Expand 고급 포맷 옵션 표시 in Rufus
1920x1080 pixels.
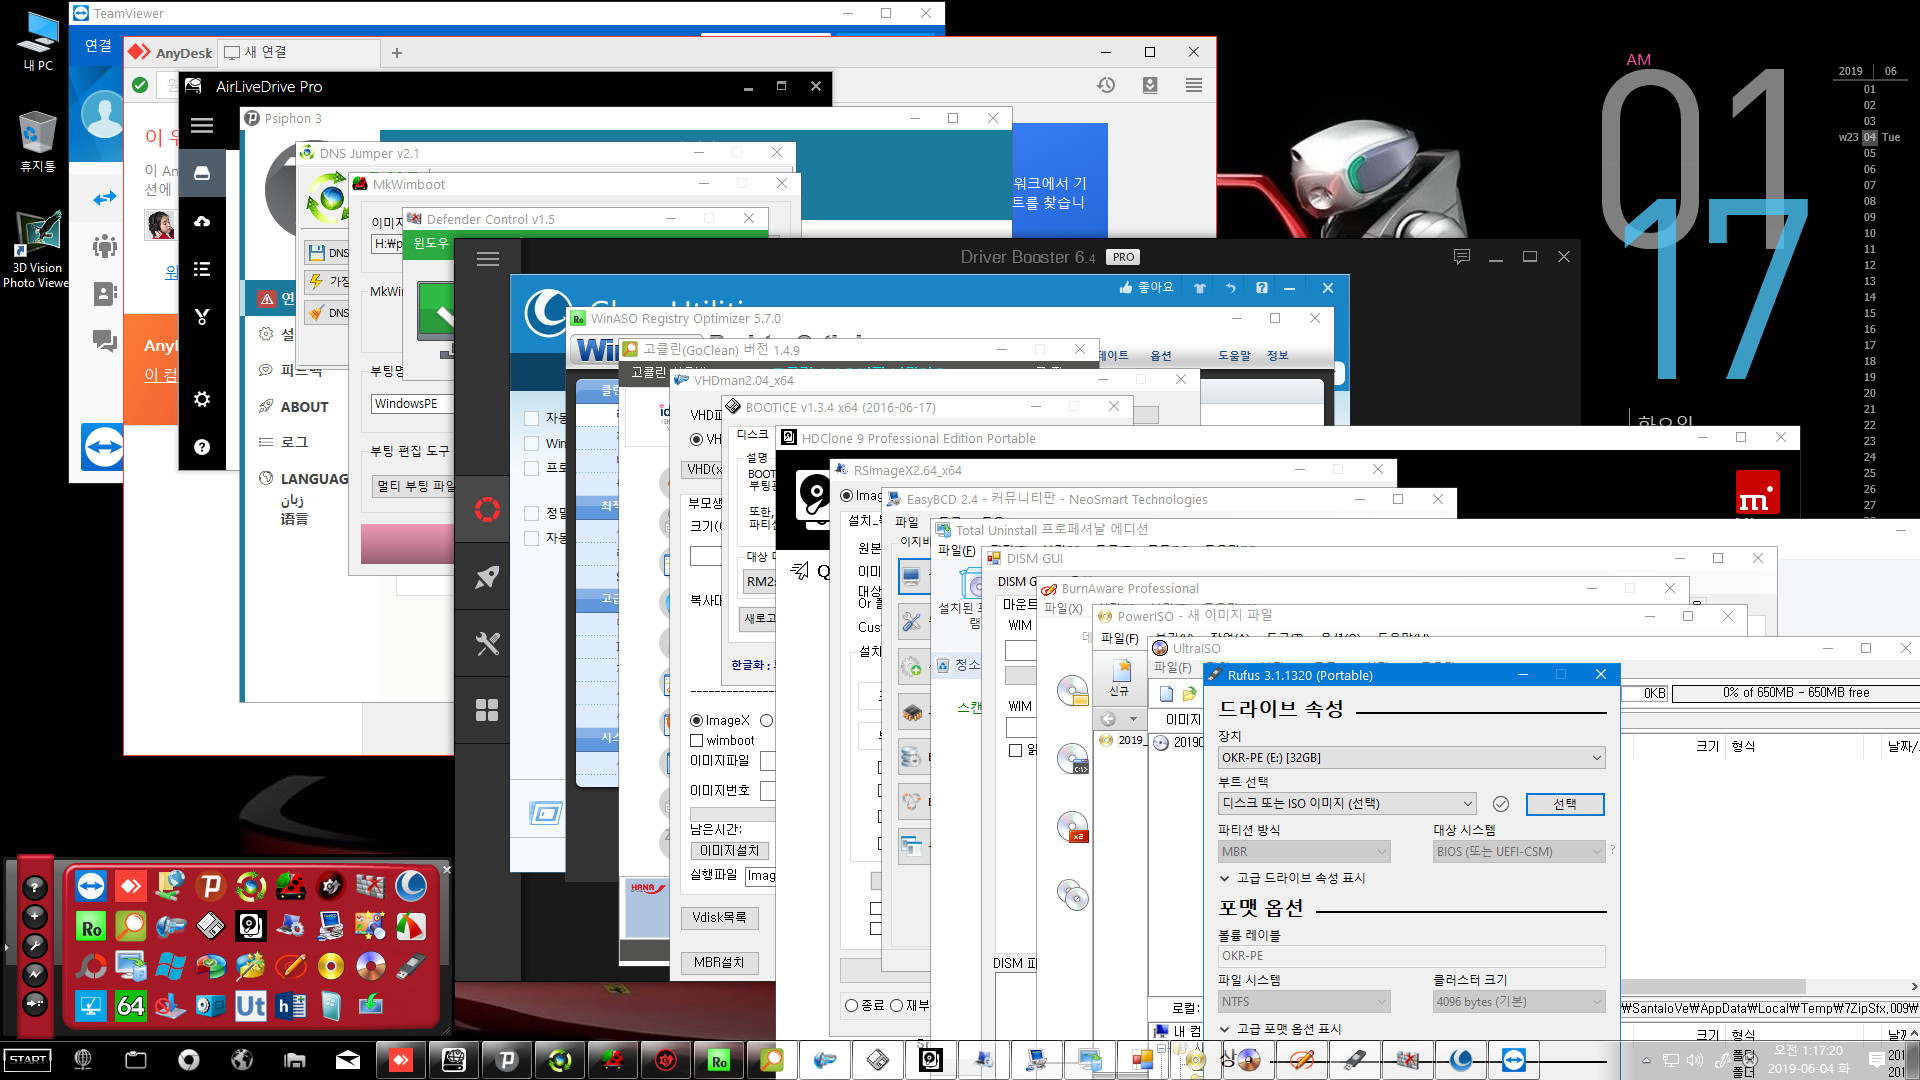(x=1279, y=1029)
